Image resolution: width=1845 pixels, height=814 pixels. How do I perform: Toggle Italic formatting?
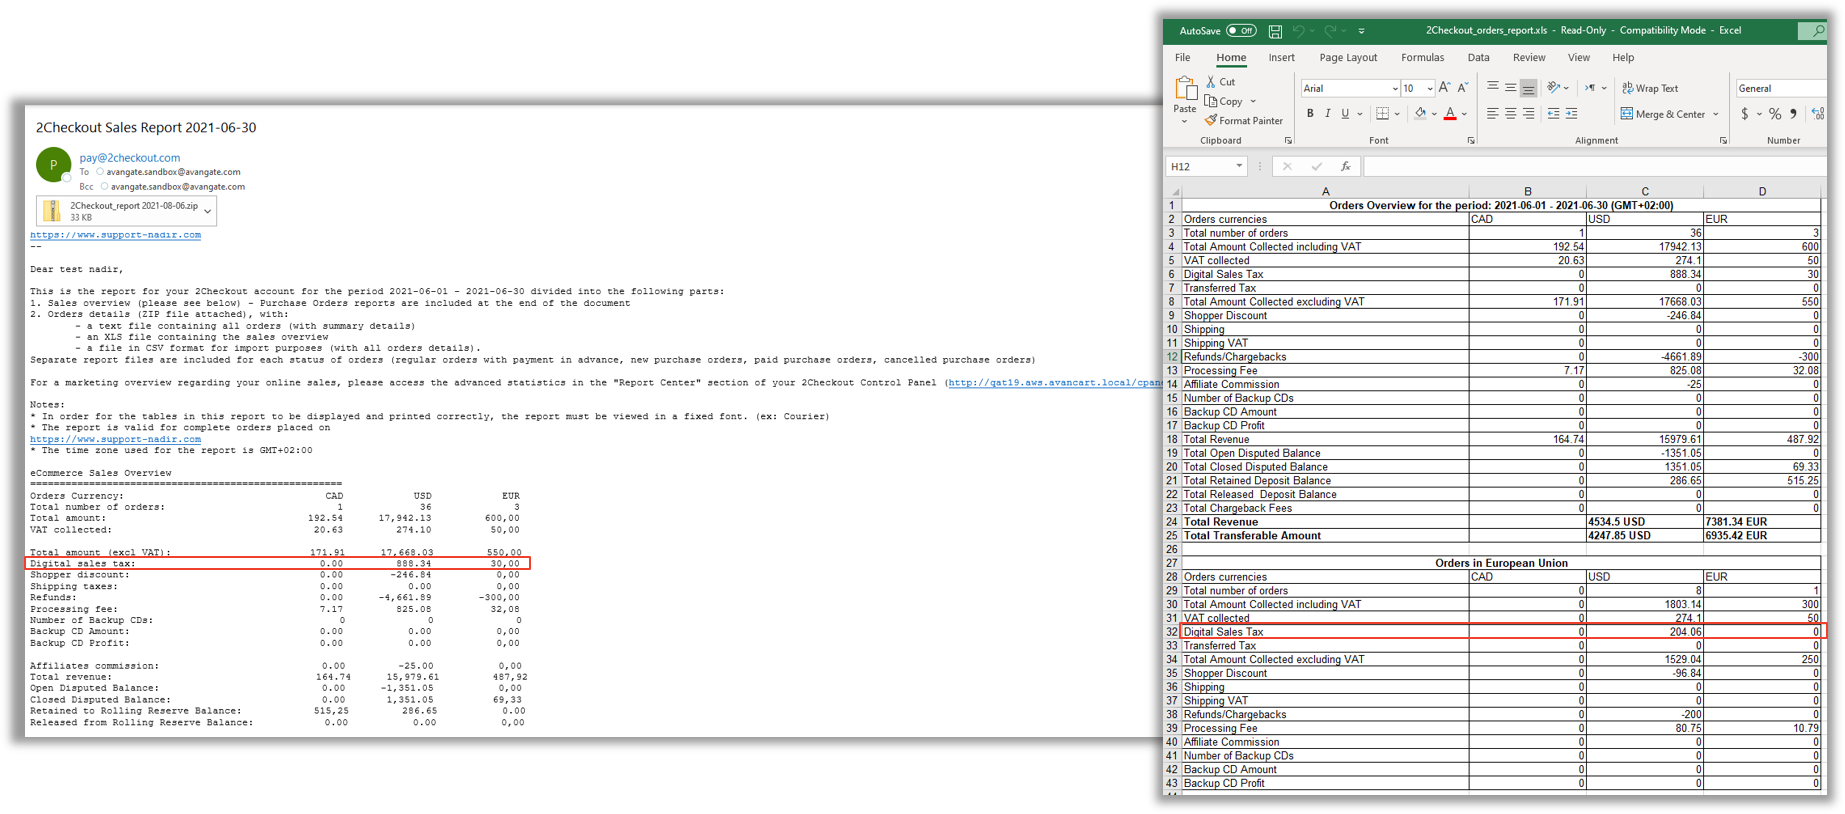point(1328,114)
